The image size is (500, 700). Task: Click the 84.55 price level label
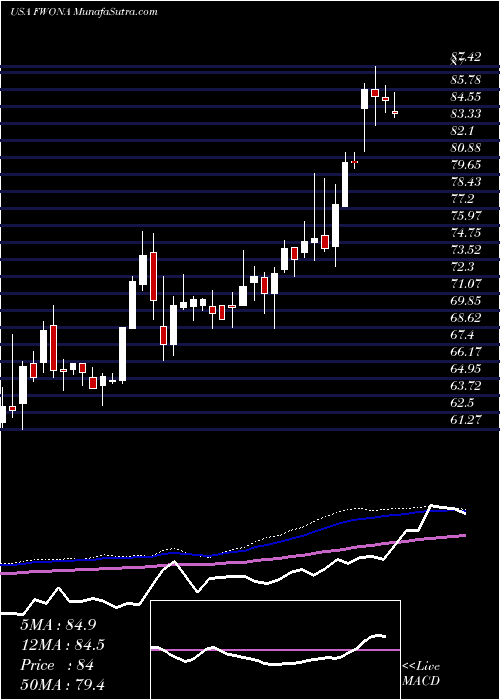466,97
